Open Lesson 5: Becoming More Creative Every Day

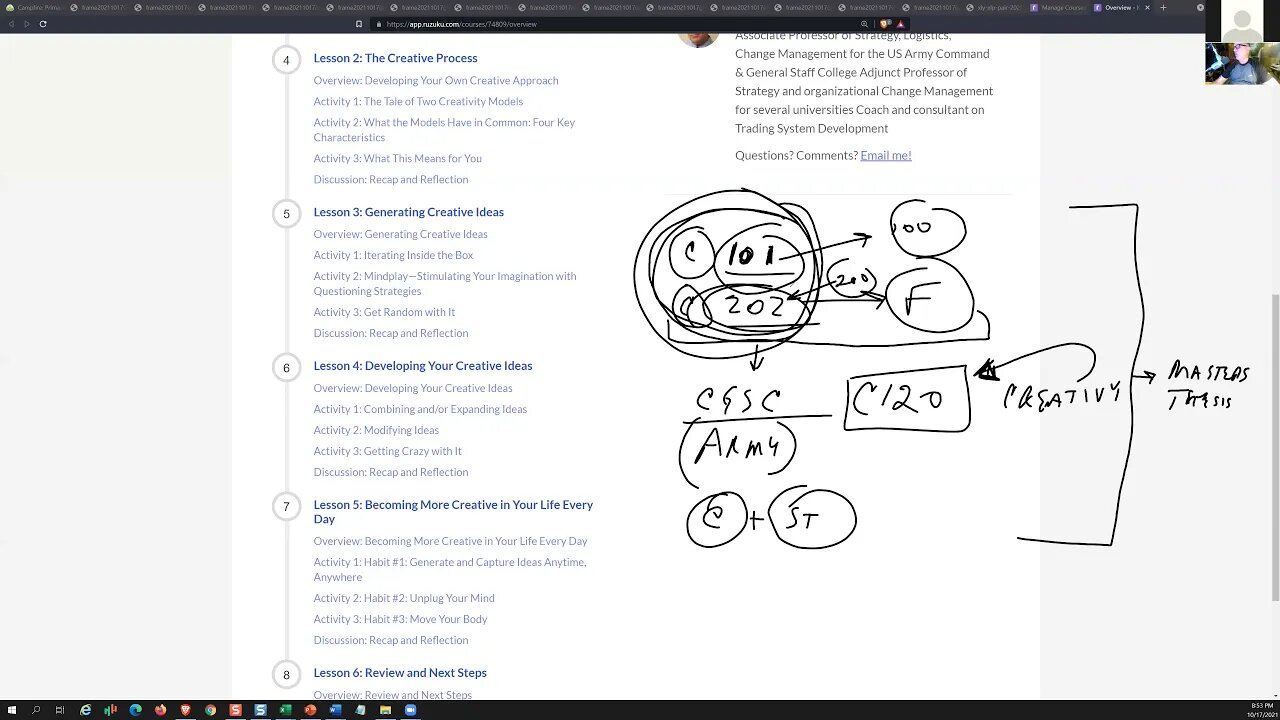pos(453,512)
